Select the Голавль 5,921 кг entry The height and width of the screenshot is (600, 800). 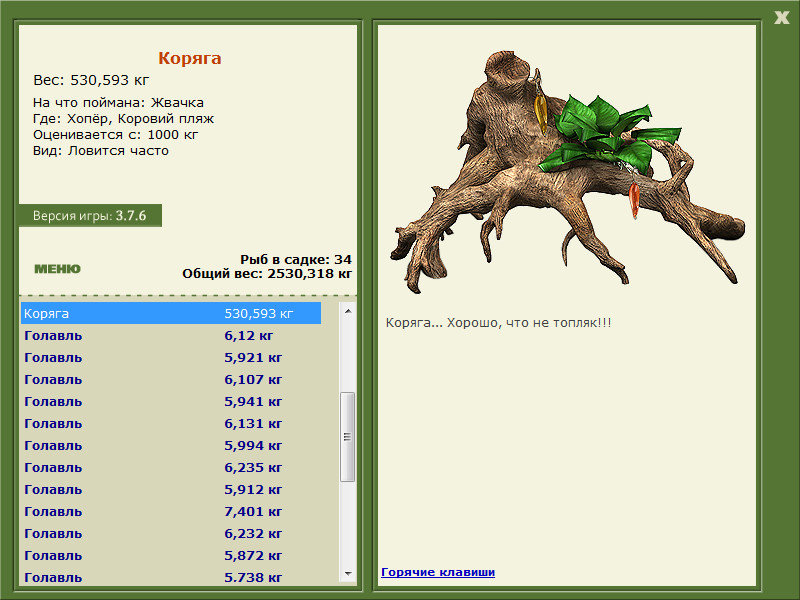pyautogui.click(x=171, y=358)
